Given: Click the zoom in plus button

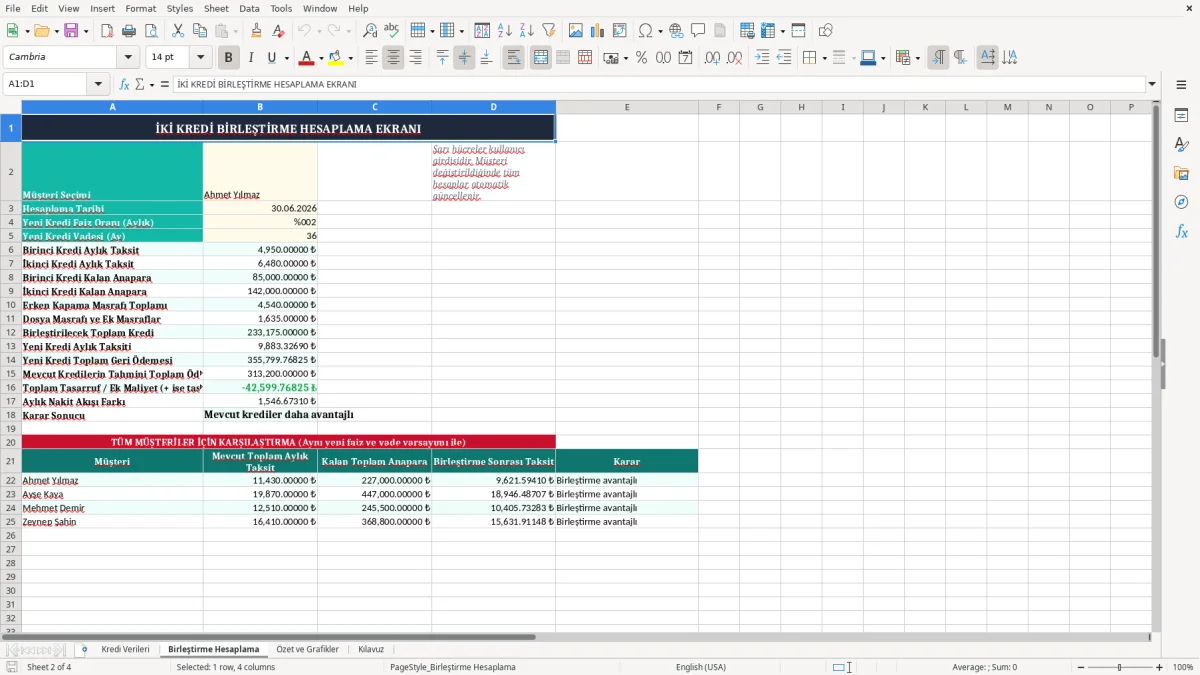Looking at the screenshot, I should 1160,667.
